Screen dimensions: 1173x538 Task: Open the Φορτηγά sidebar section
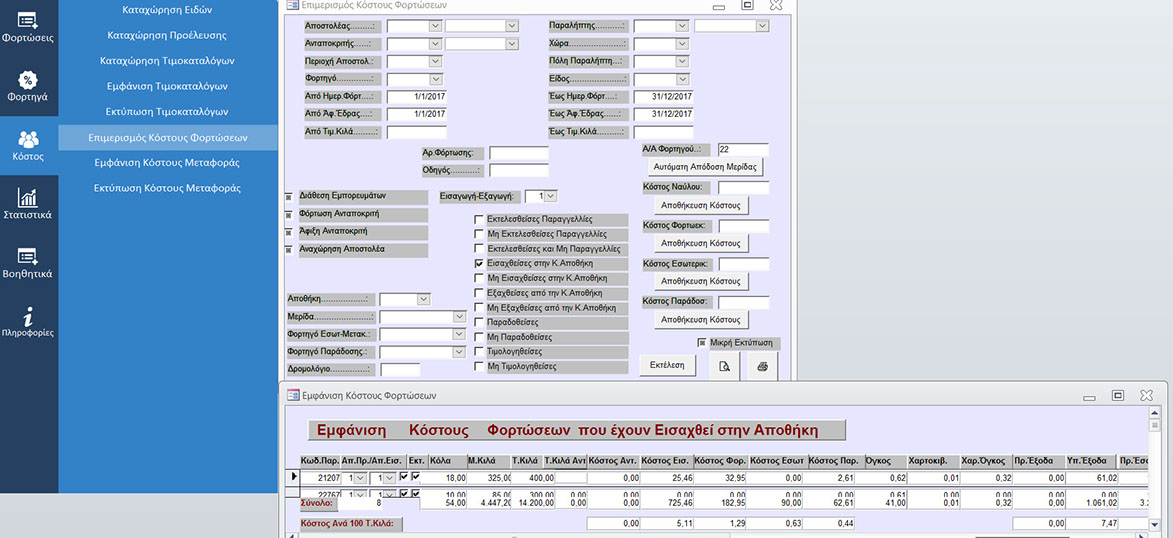(28, 86)
